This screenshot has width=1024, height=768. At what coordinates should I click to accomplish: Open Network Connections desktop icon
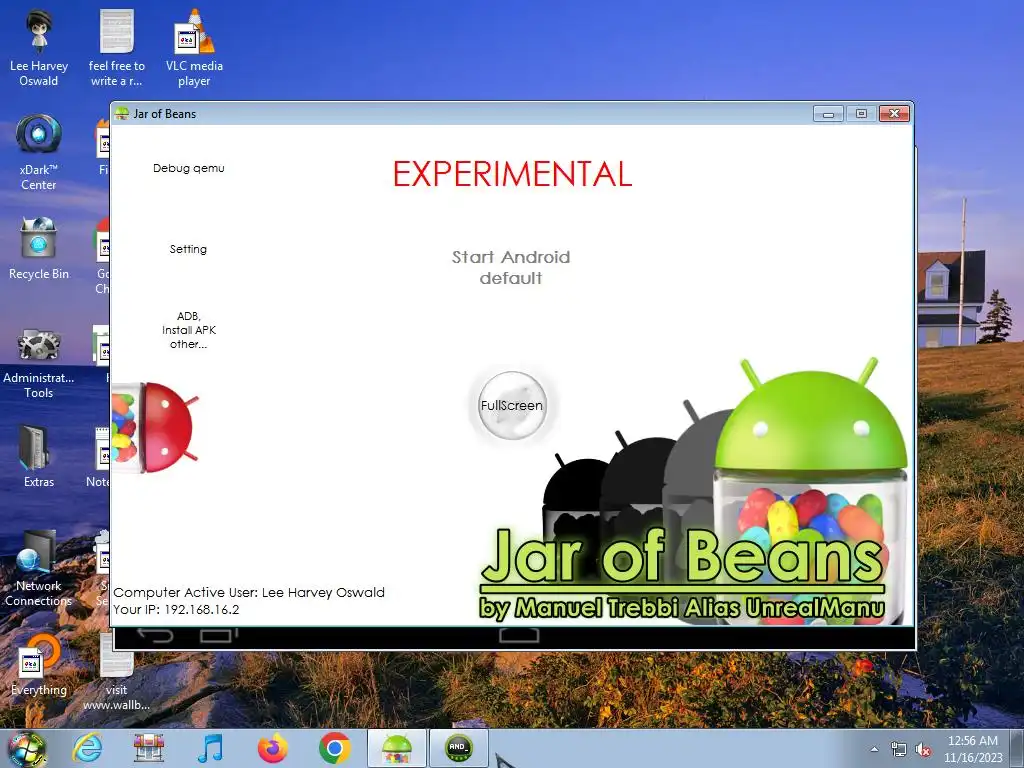point(39,569)
